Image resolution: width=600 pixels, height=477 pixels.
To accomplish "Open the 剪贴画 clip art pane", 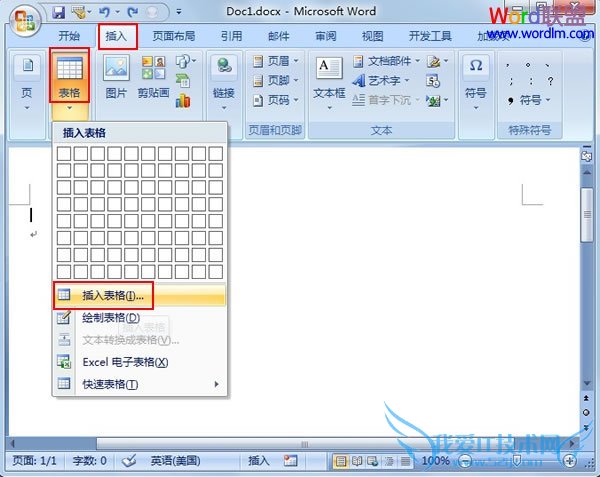I will pyautogui.click(x=153, y=77).
